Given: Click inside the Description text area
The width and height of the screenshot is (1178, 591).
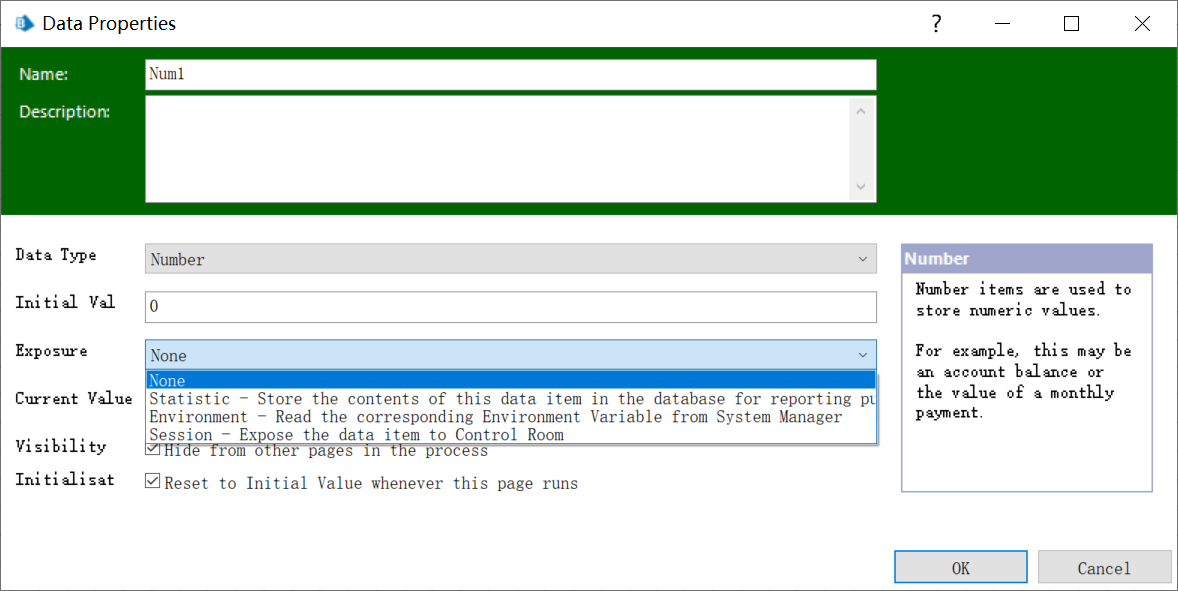Looking at the screenshot, I should coord(498,149).
